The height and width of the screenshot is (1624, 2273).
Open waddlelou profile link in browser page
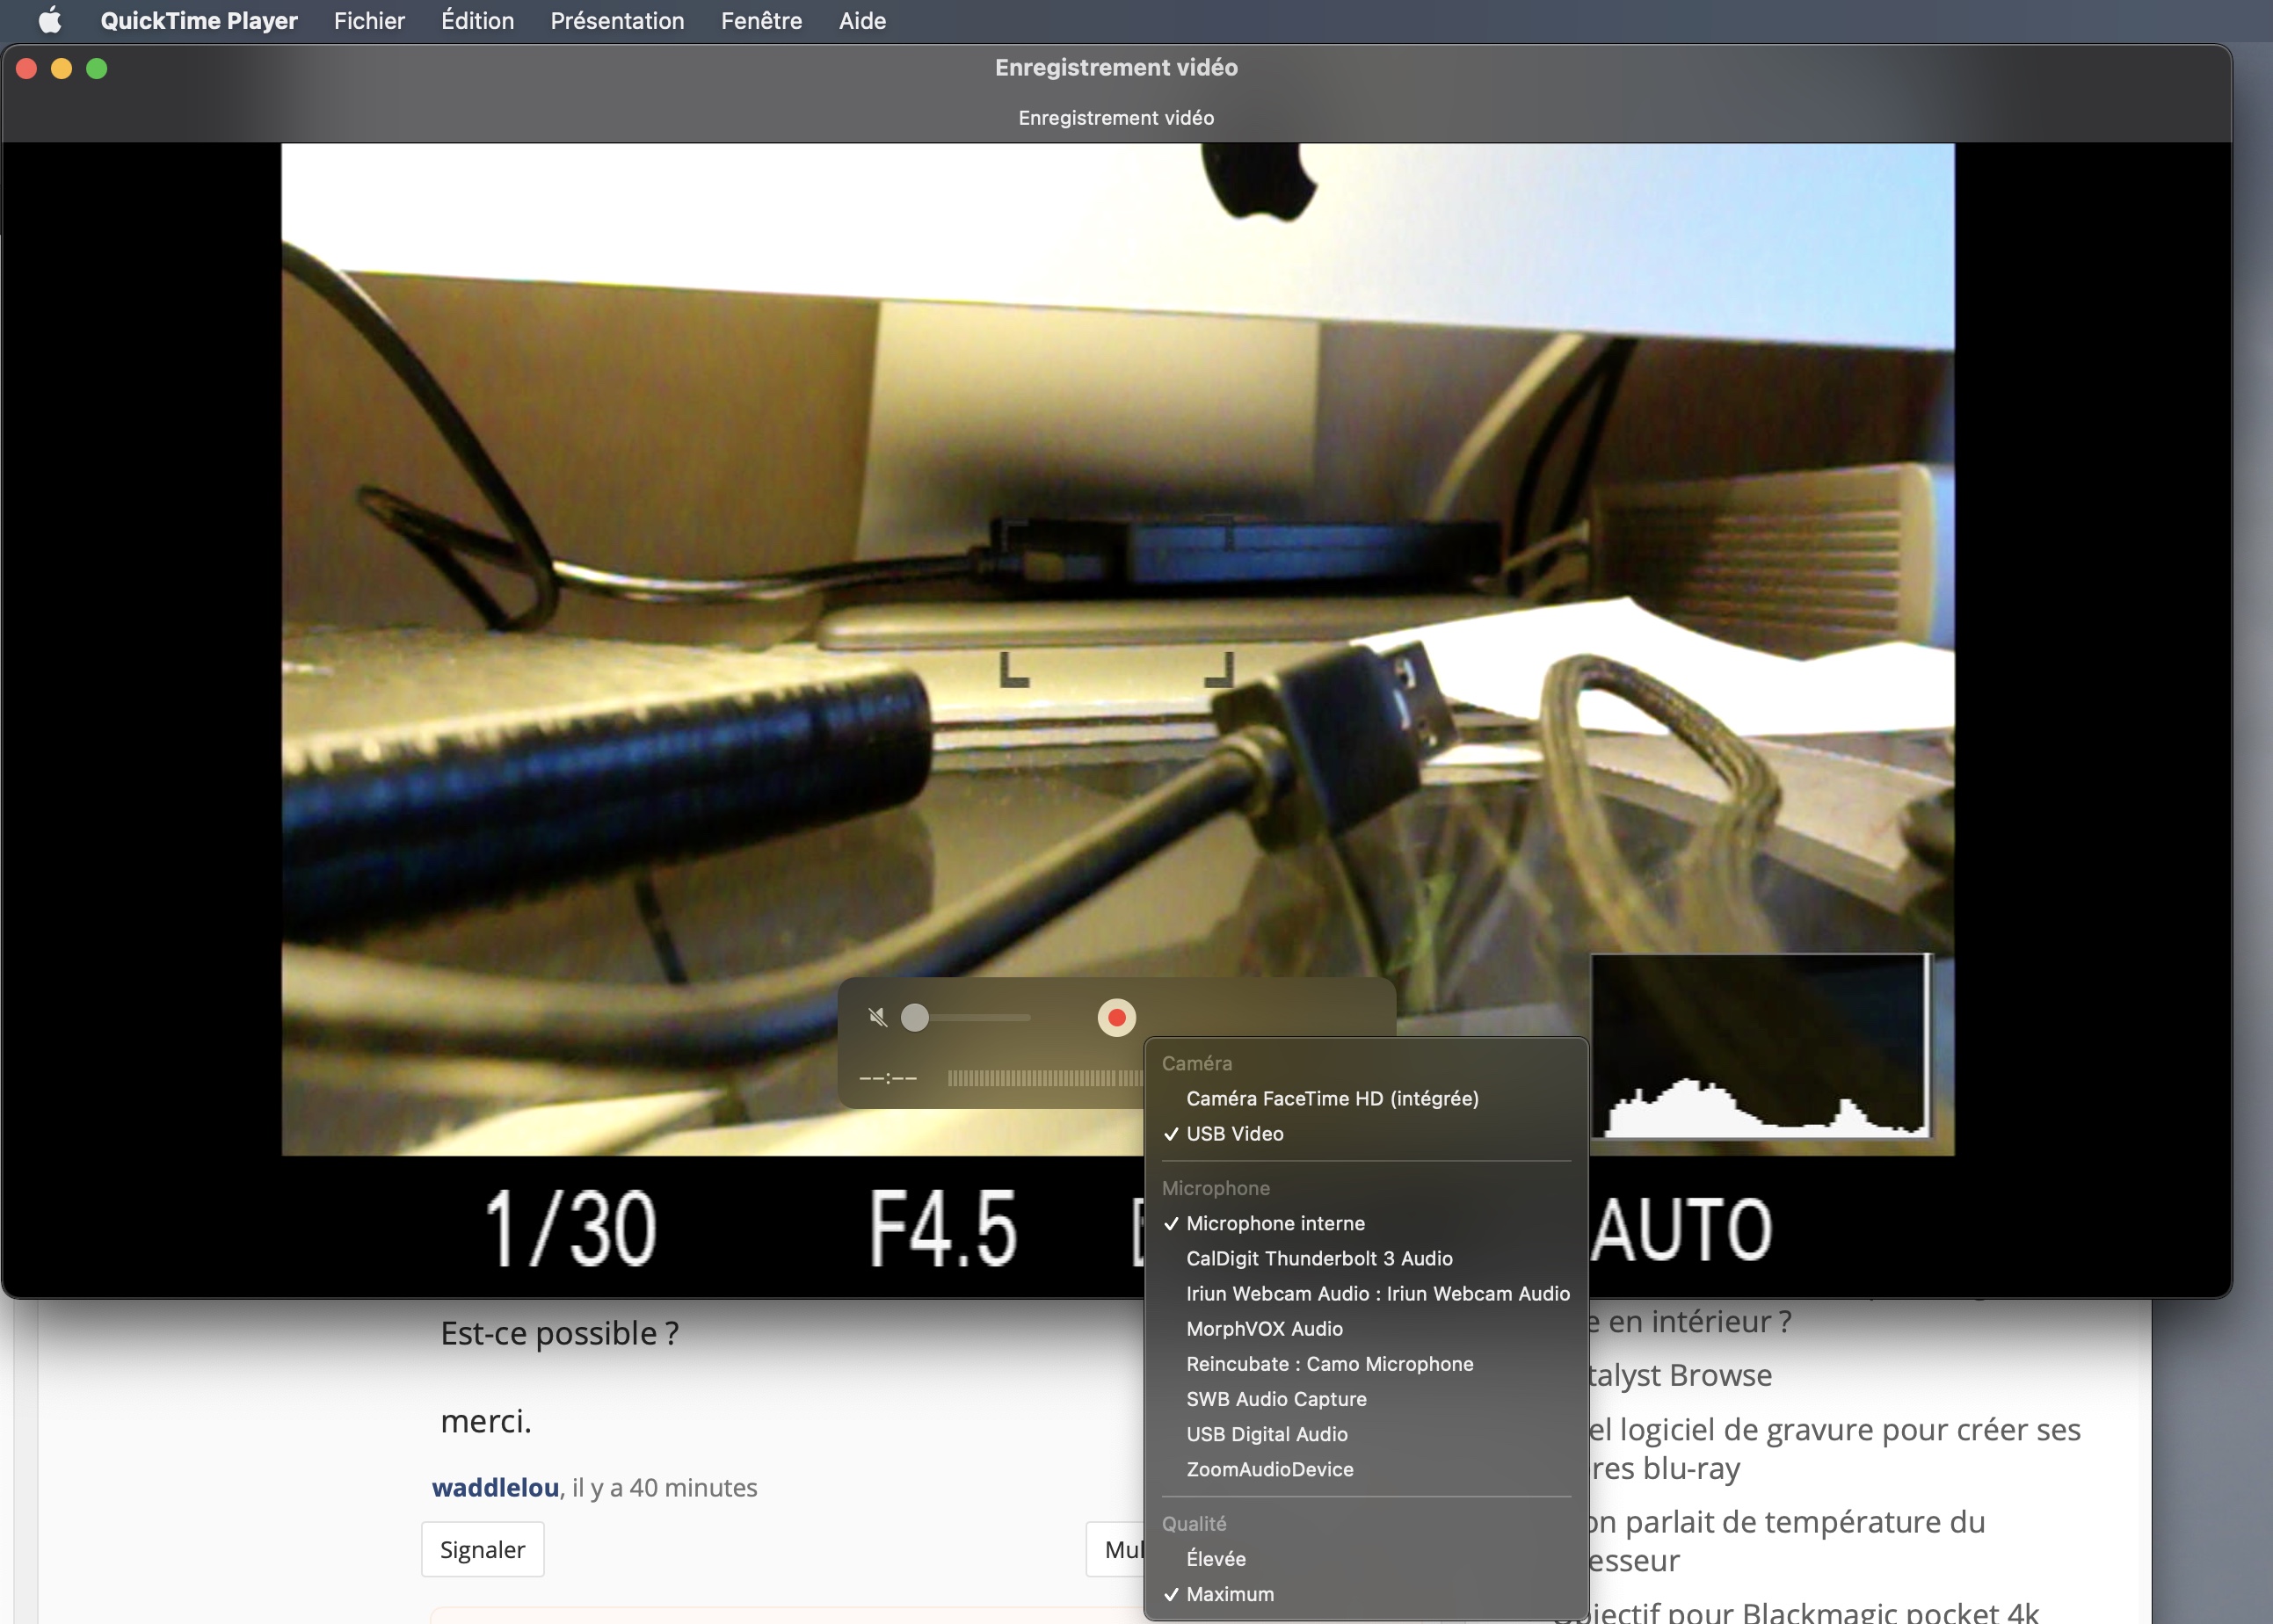(495, 1487)
